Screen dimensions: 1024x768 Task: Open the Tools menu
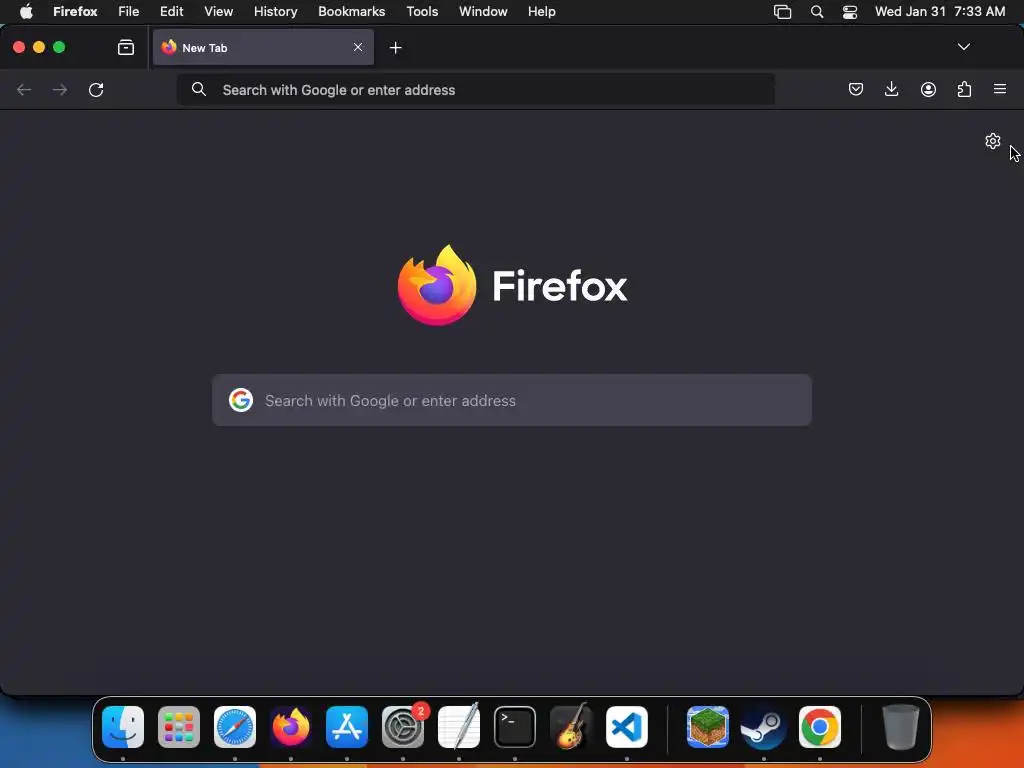pos(423,11)
